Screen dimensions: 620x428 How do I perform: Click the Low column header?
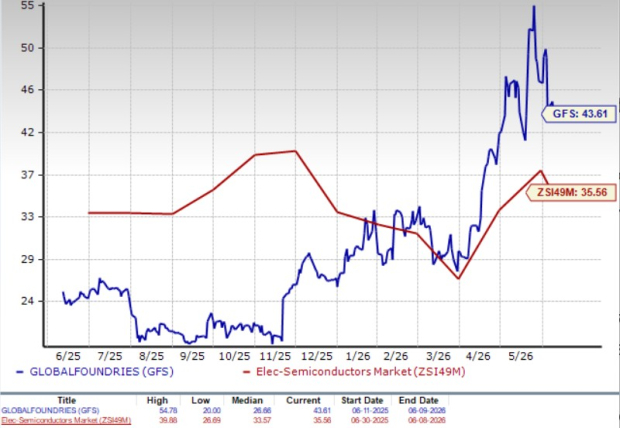point(200,400)
